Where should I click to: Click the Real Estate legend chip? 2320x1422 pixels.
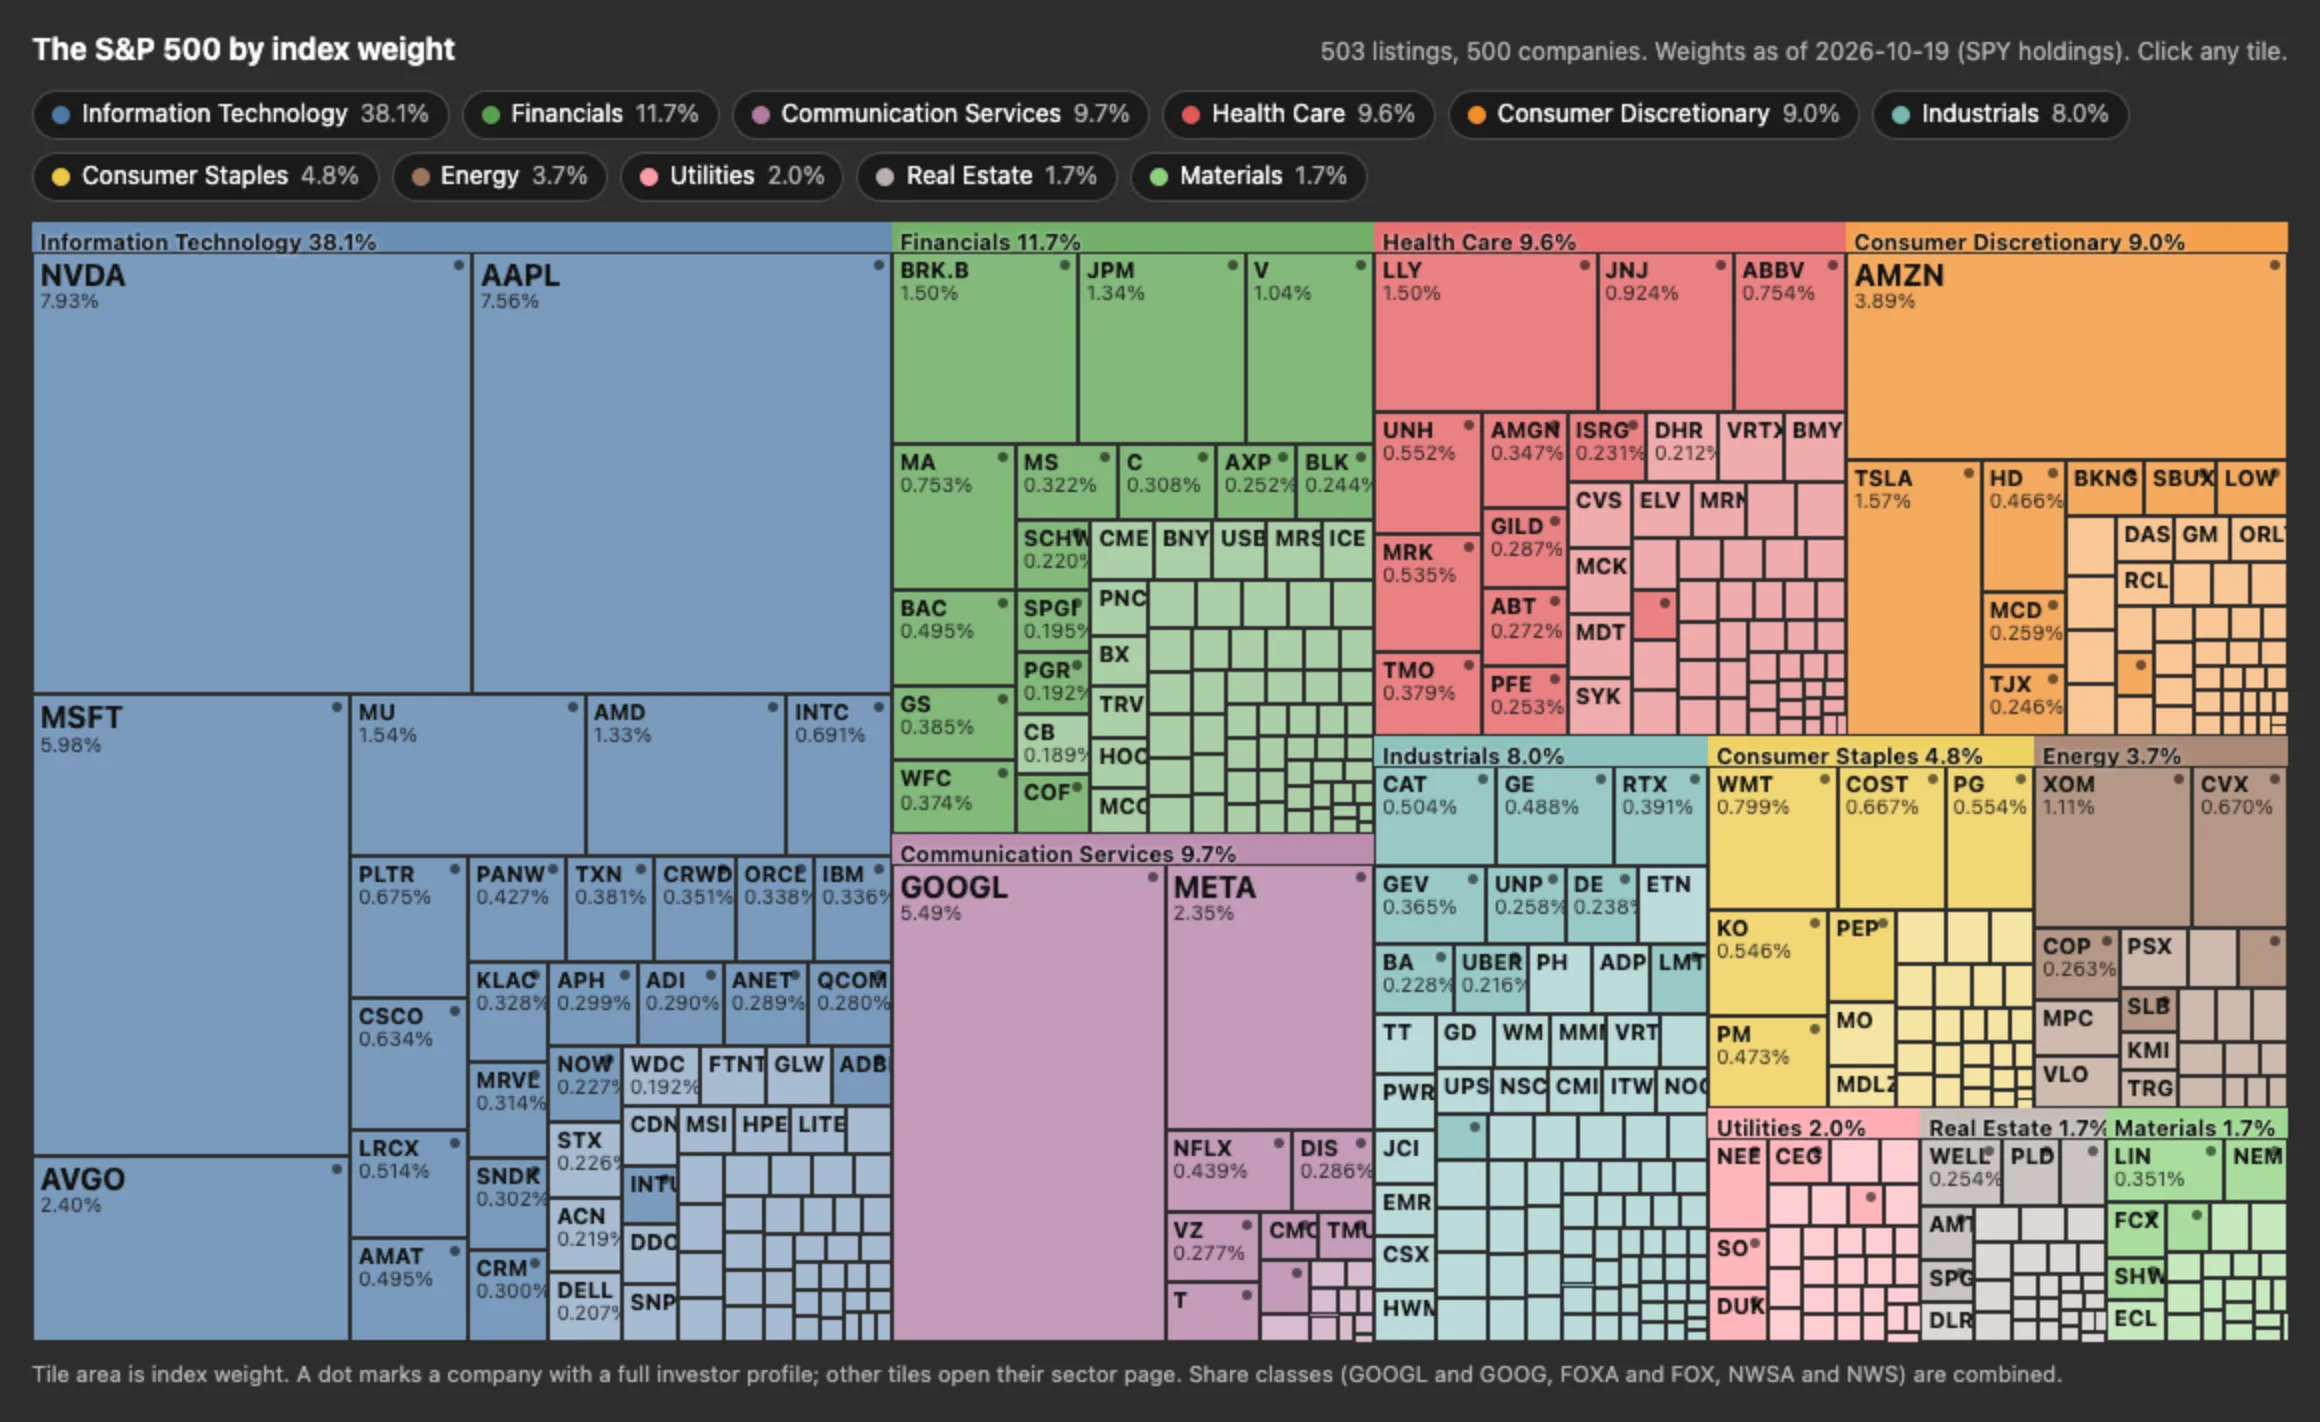986,176
